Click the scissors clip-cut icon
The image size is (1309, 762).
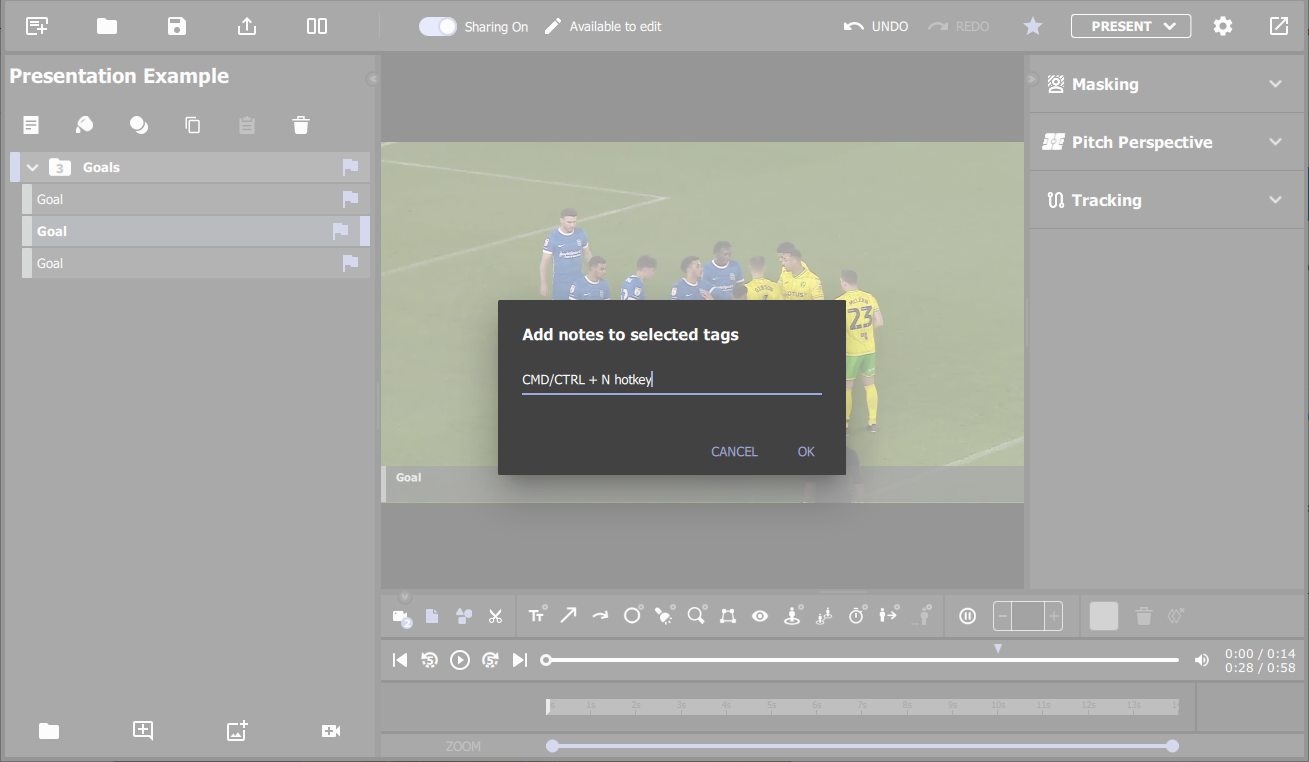click(495, 616)
